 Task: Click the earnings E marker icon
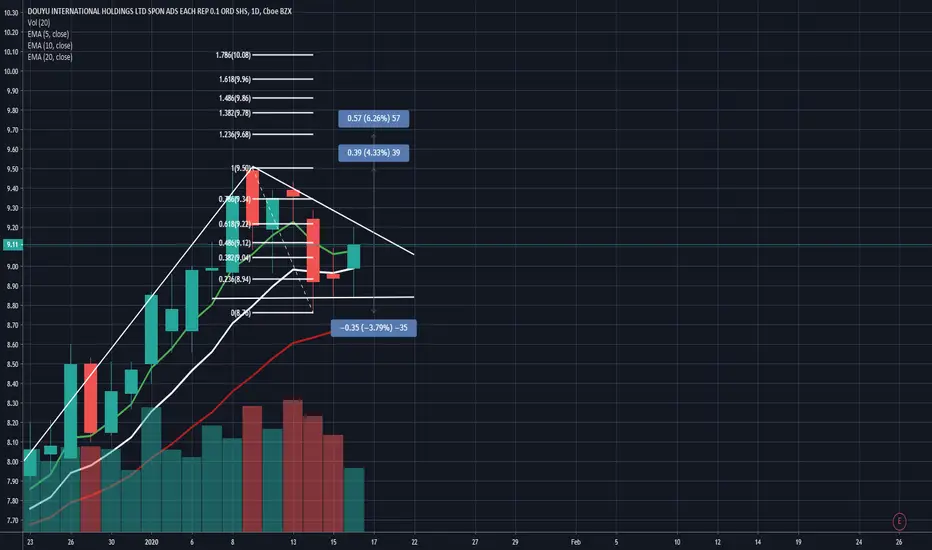899,521
